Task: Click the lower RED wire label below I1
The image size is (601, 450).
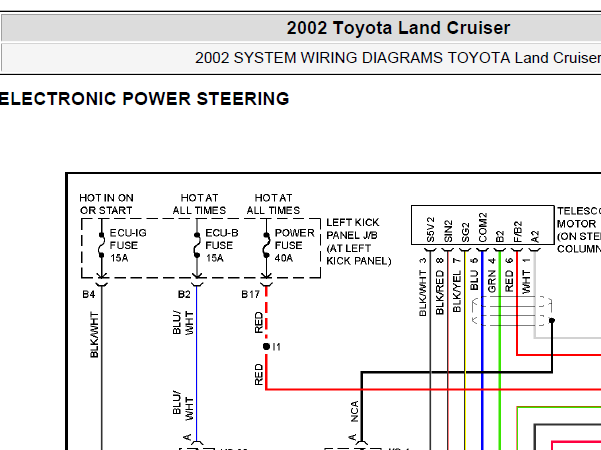Action: [x=259, y=374]
